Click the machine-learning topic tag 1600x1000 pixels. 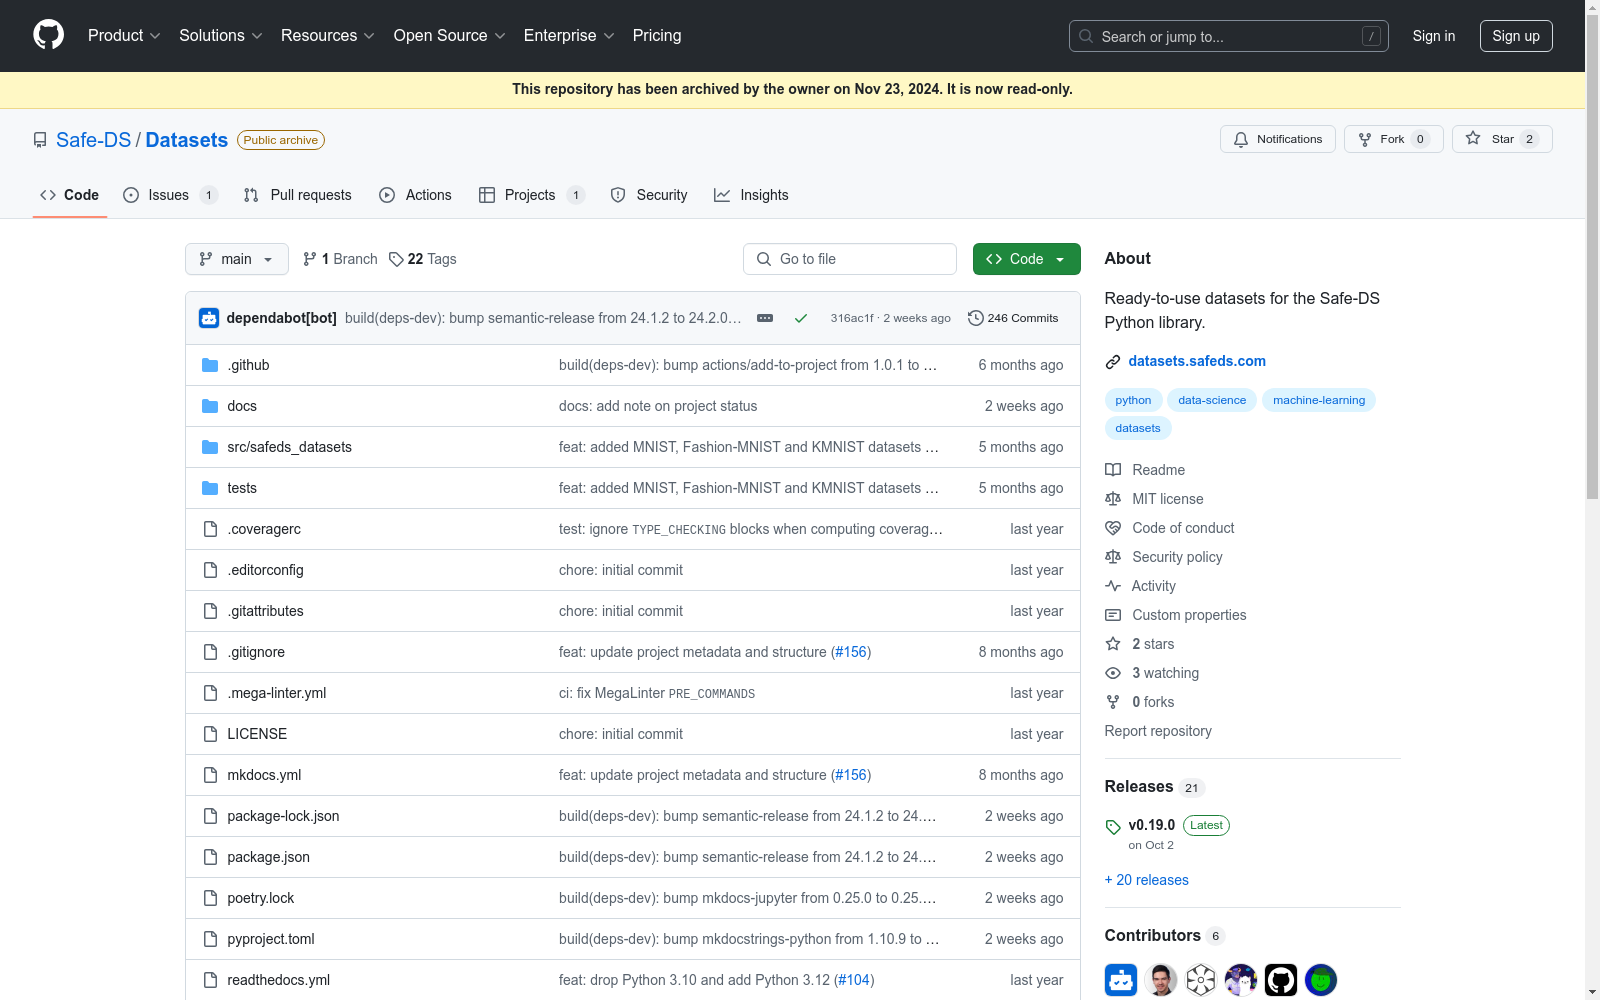point(1319,400)
